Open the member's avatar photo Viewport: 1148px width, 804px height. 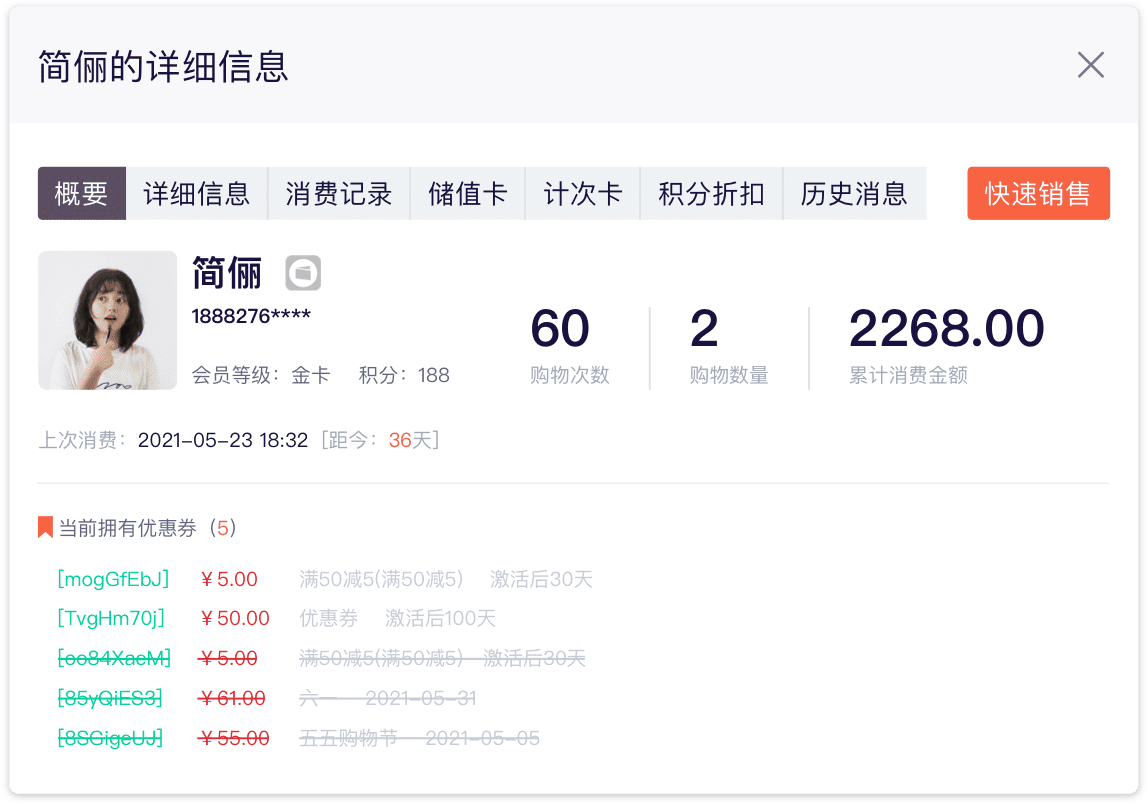point(107,320)
